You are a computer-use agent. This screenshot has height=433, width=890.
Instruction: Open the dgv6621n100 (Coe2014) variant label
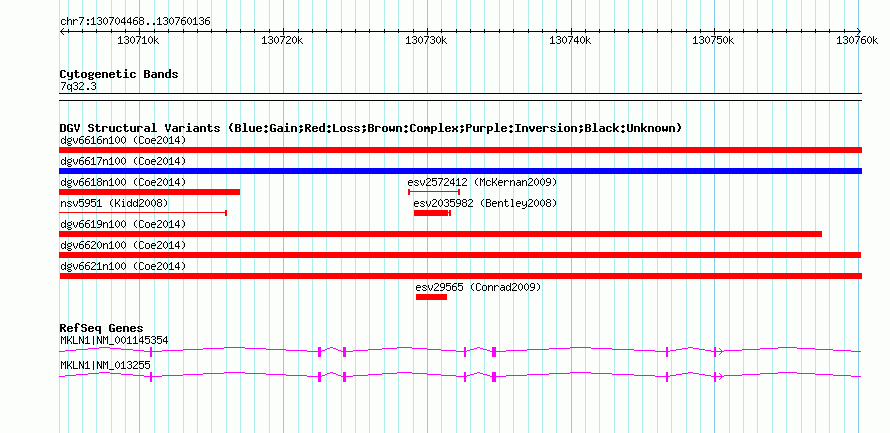coord(123,266)
